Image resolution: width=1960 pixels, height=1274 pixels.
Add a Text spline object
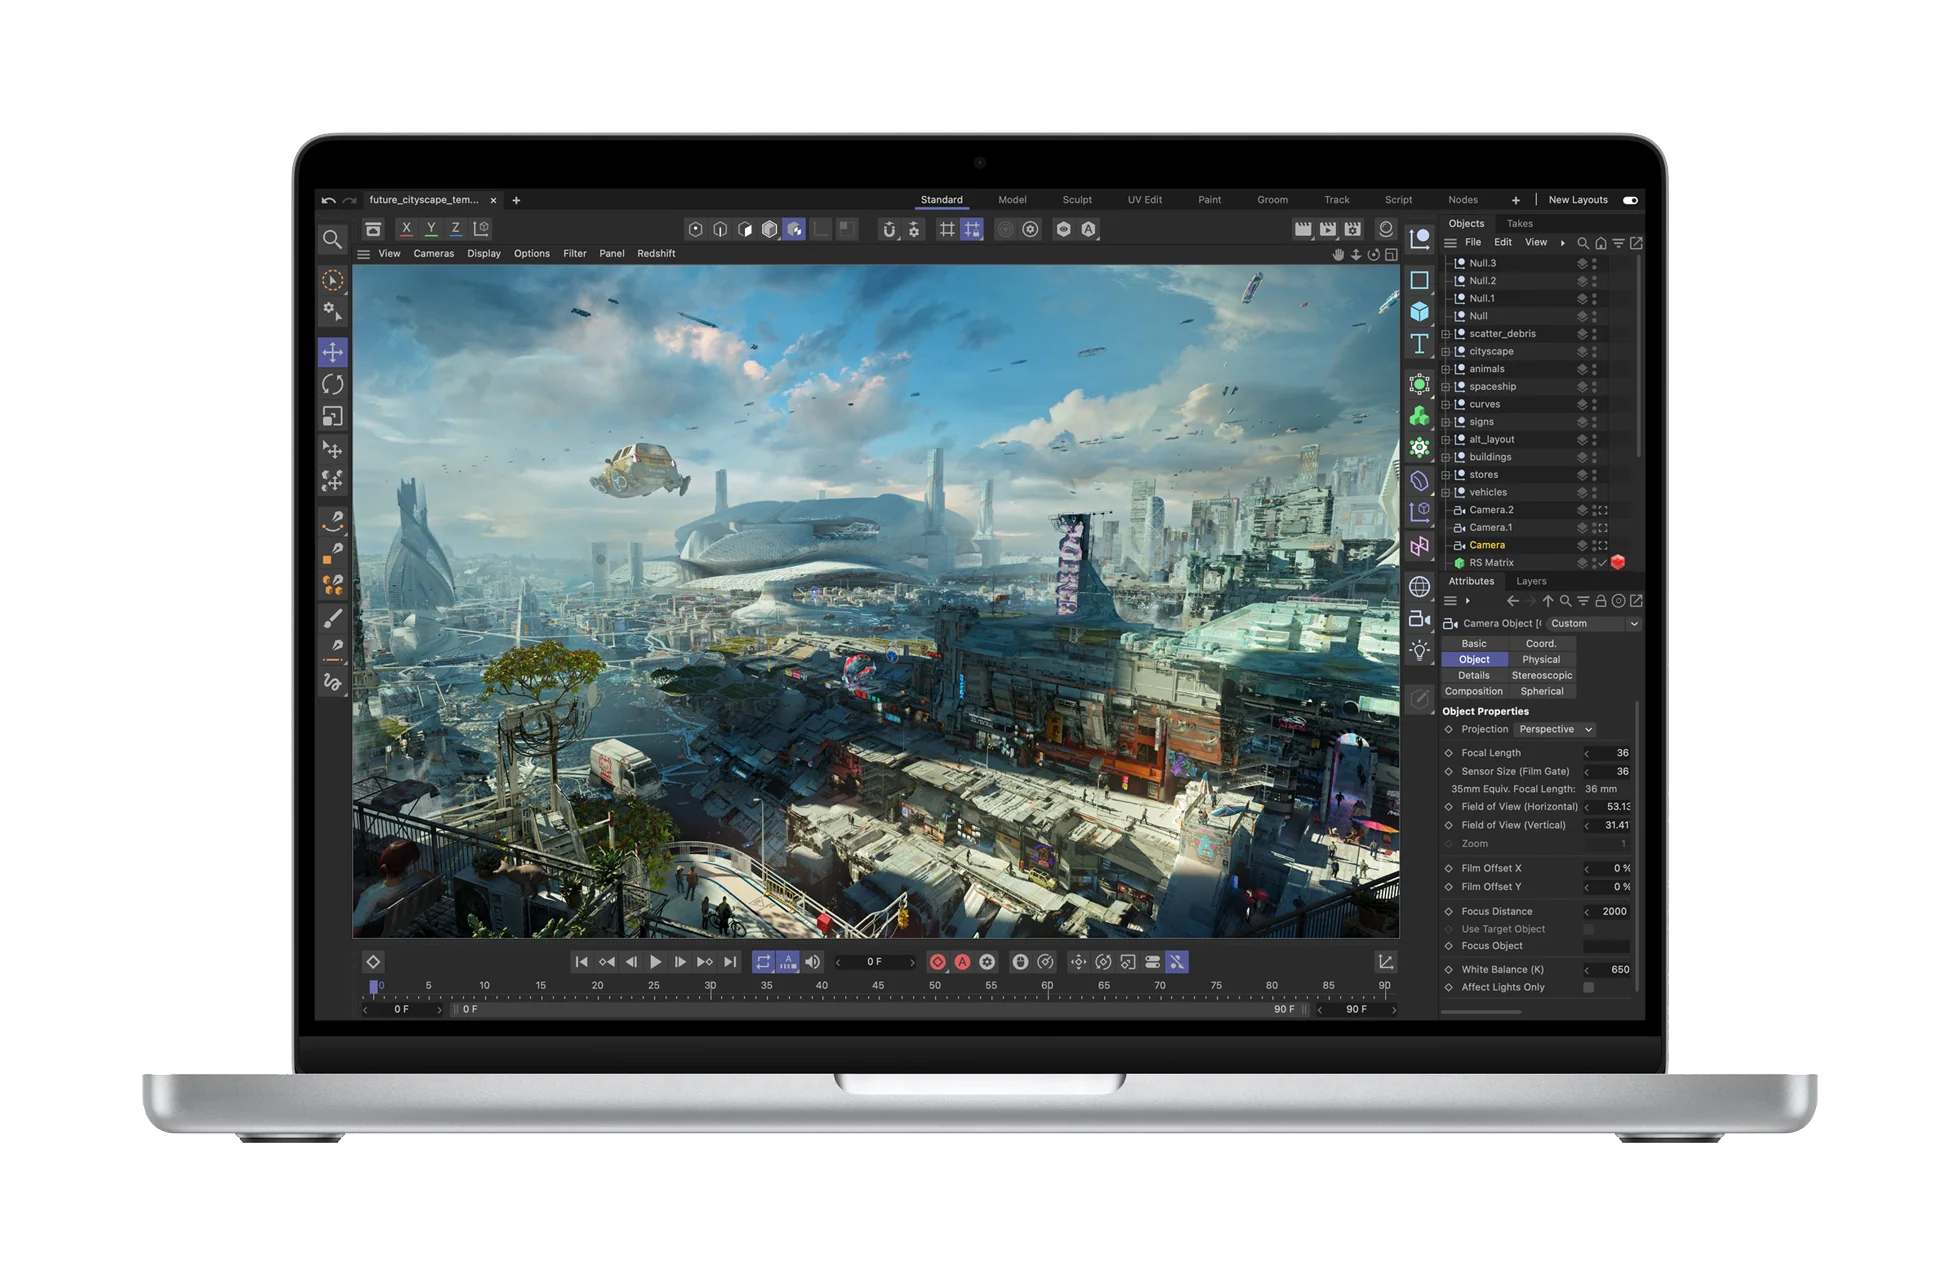1419,345
